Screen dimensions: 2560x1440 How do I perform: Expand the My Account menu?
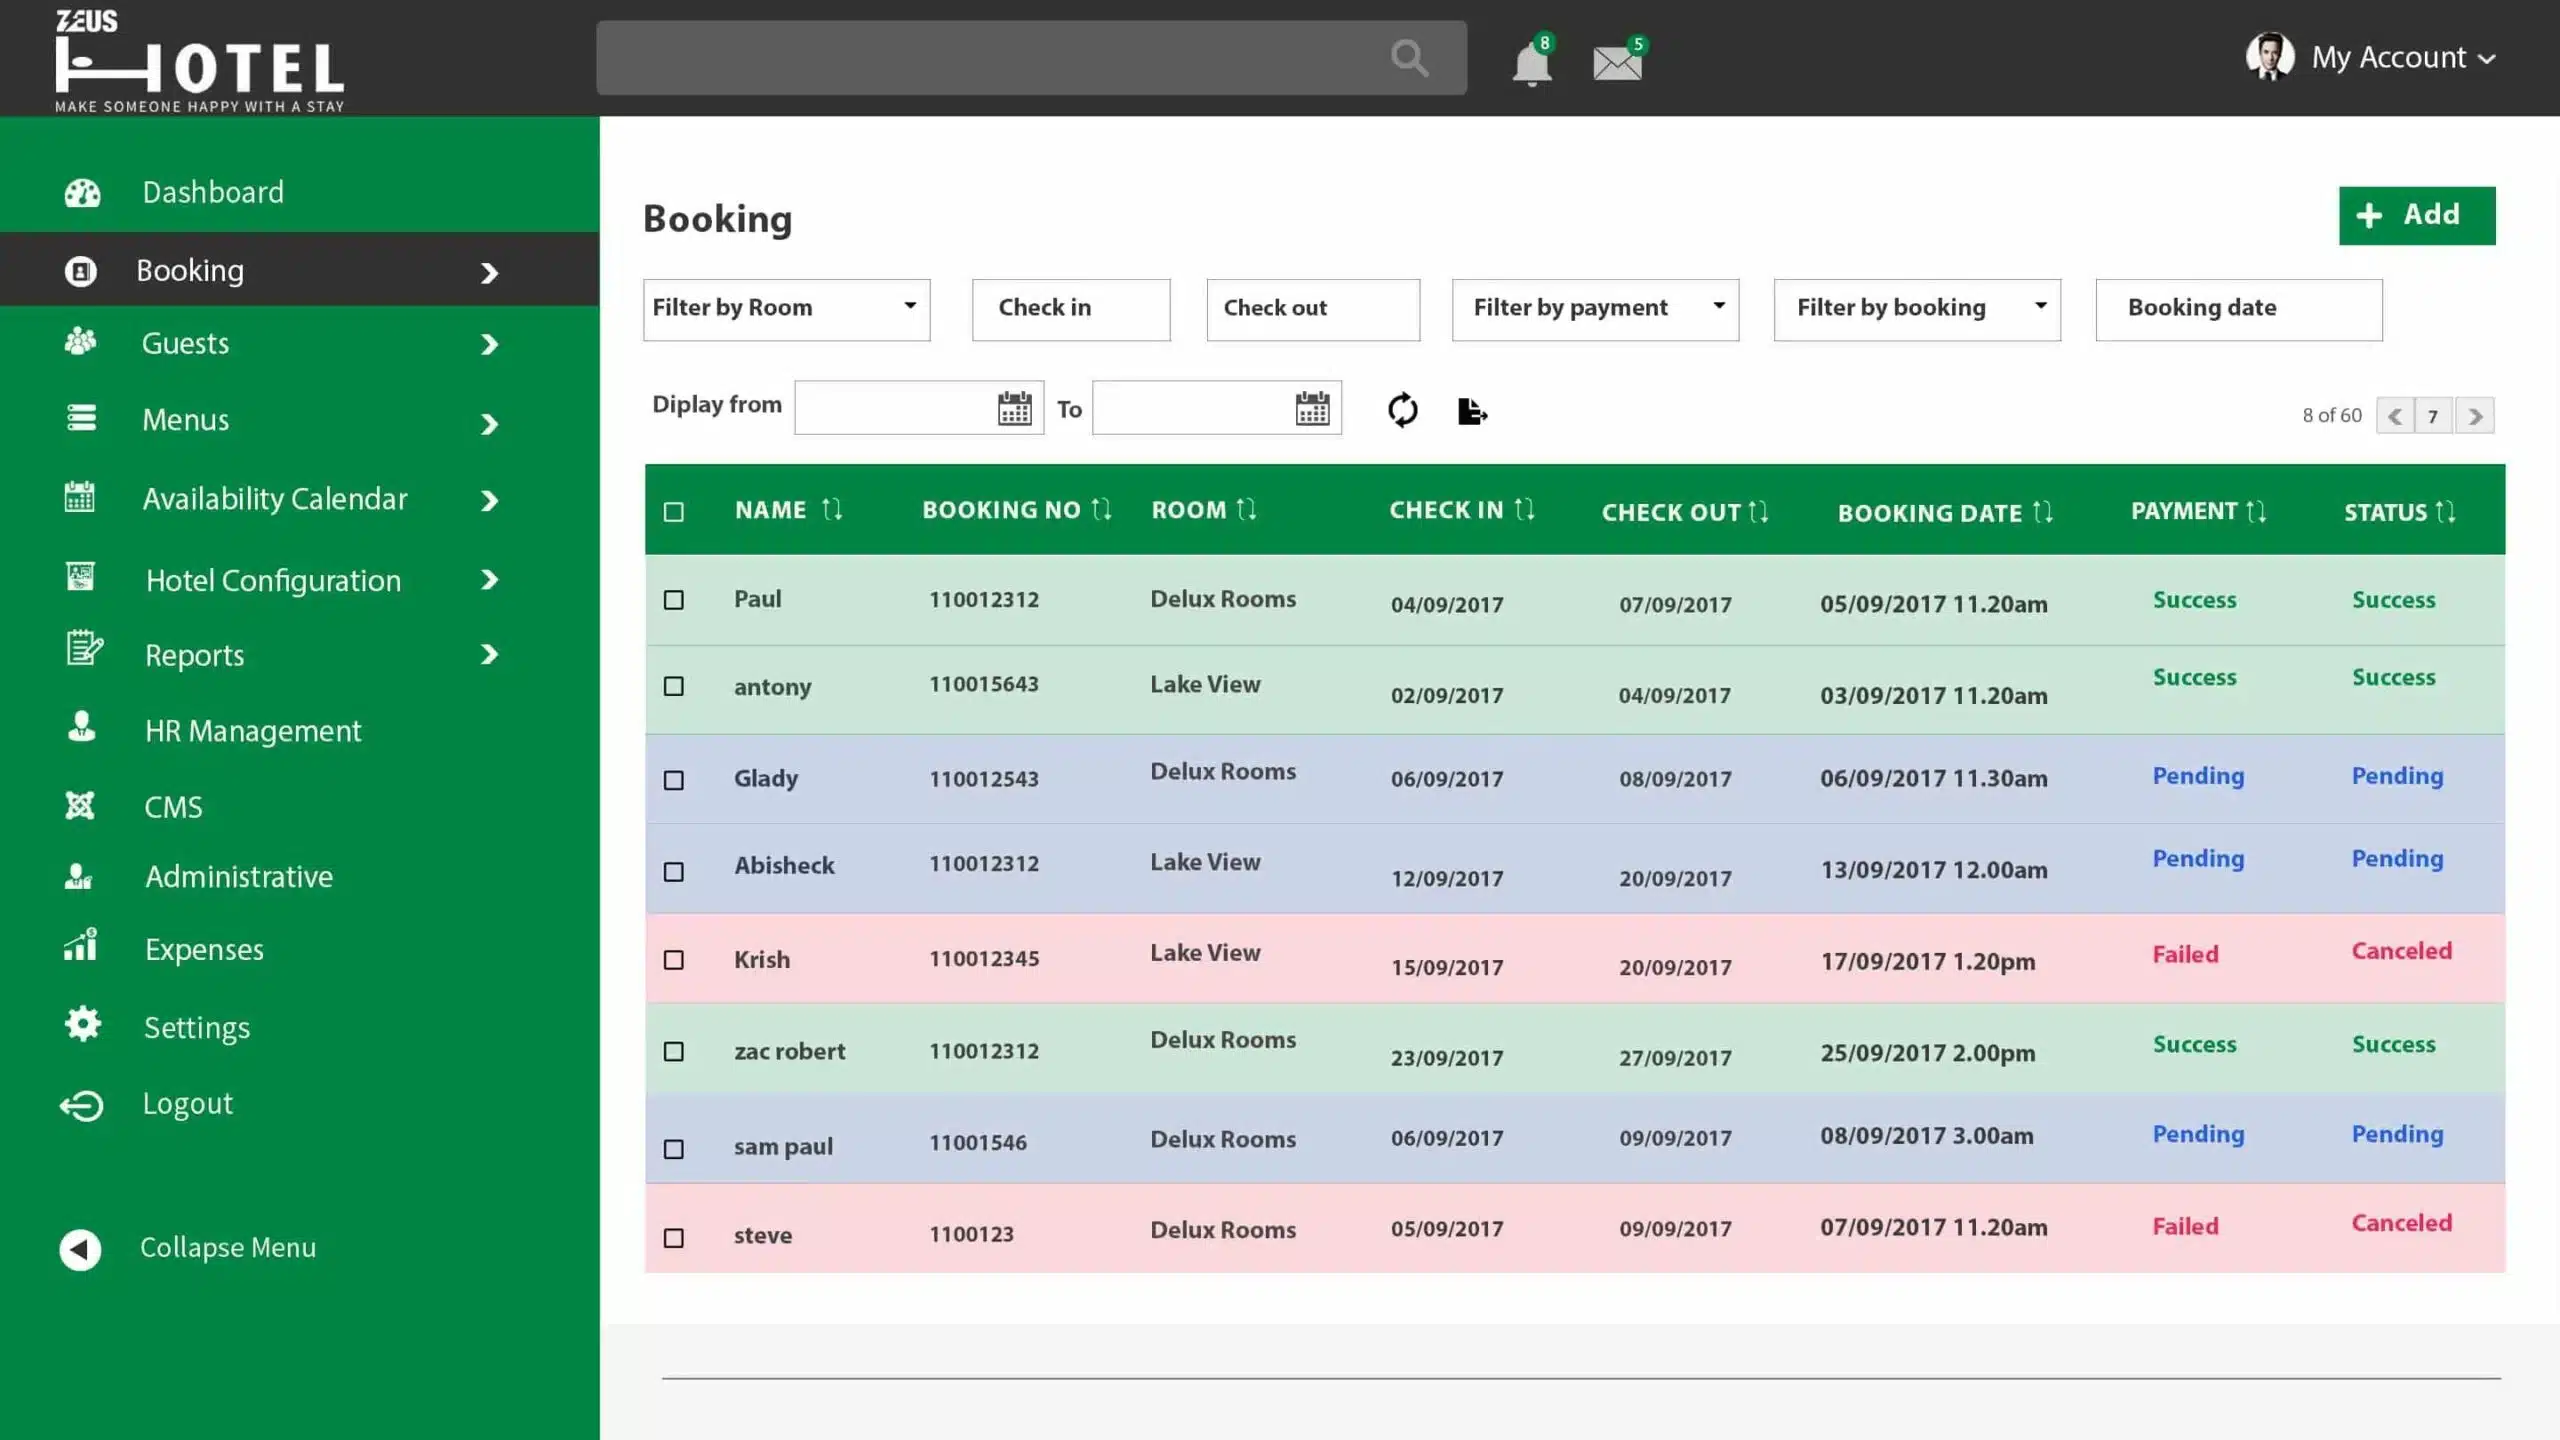(2401, 58)
